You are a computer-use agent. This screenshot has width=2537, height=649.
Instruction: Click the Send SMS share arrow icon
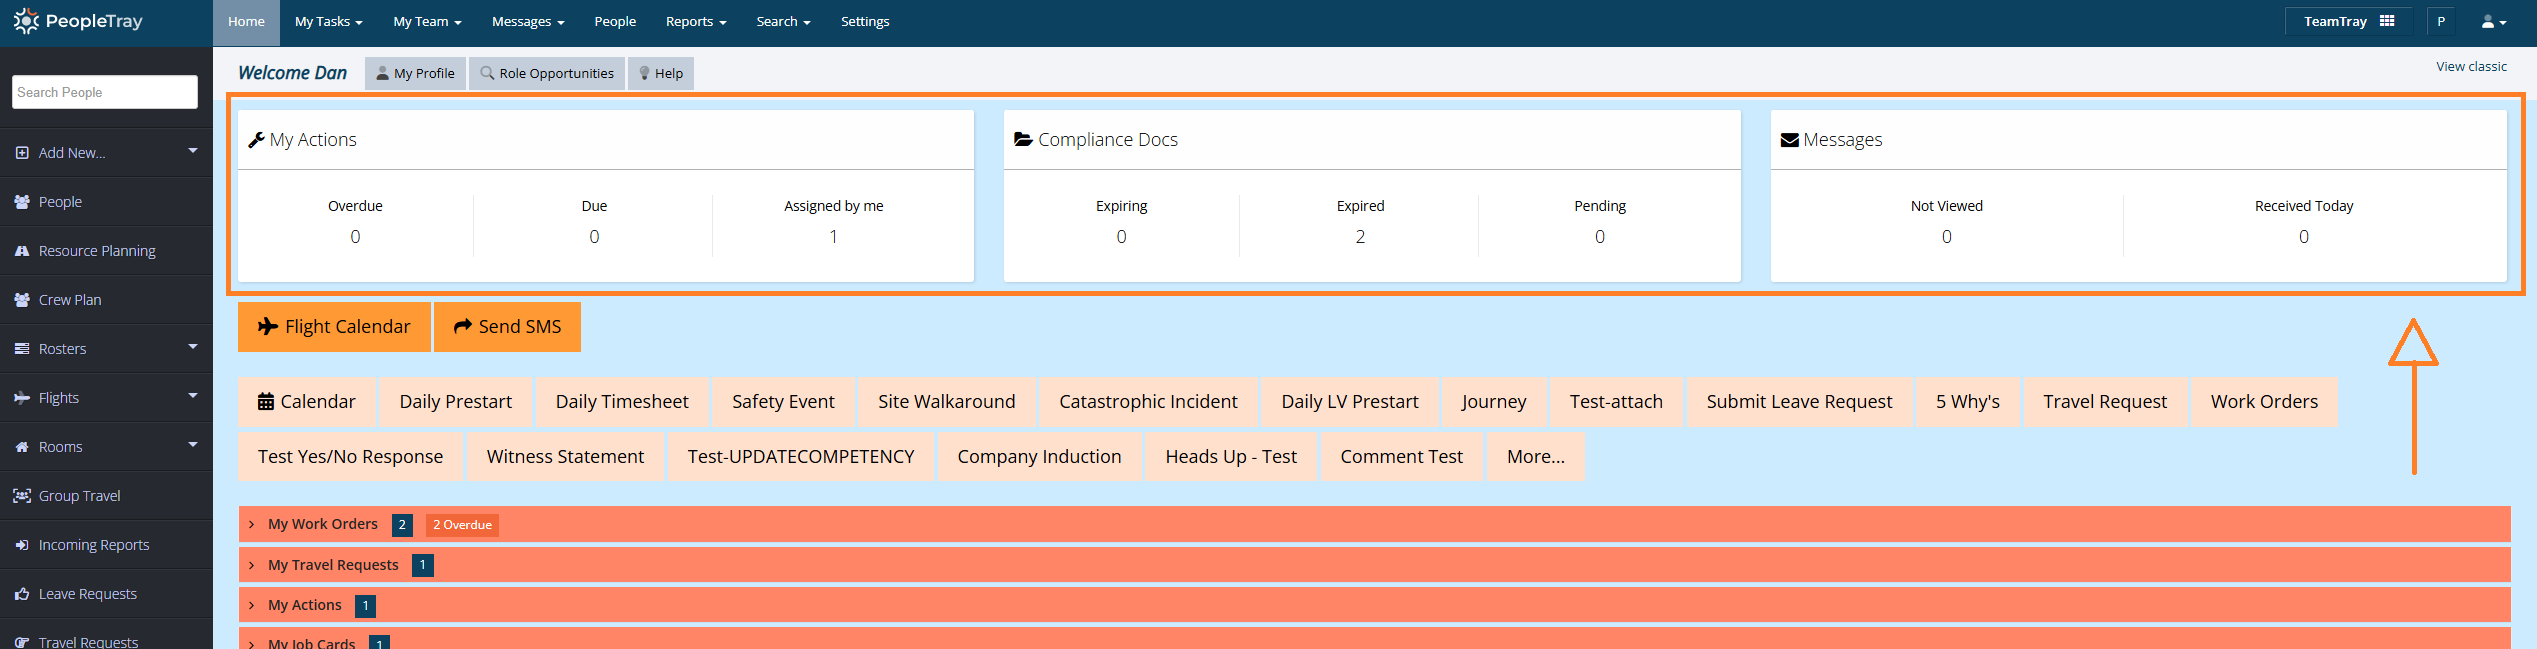tap(463, 326)
